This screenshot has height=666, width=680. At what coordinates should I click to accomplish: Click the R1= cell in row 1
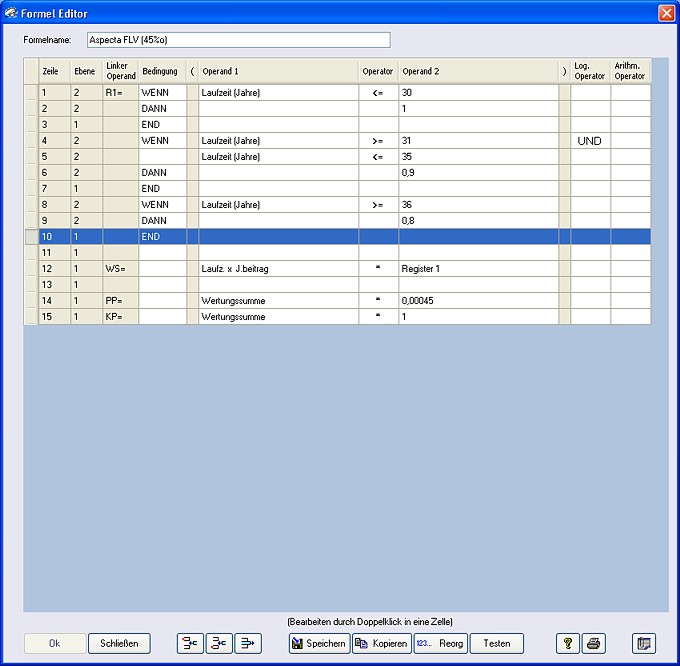point(120,93)
